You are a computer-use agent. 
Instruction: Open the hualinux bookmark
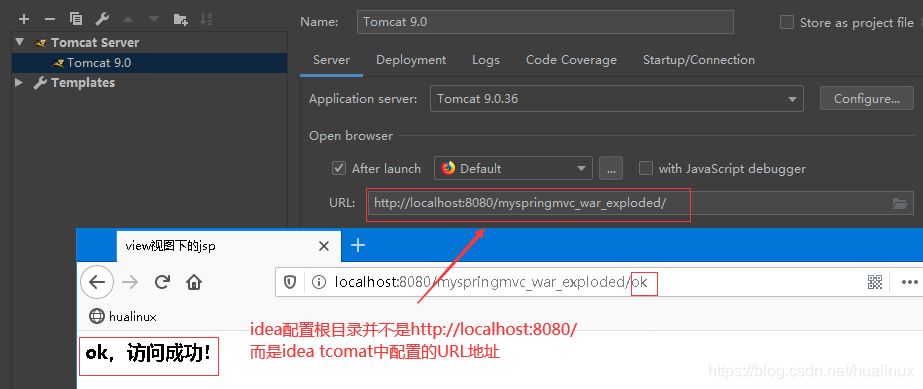[x=122, y=317]
